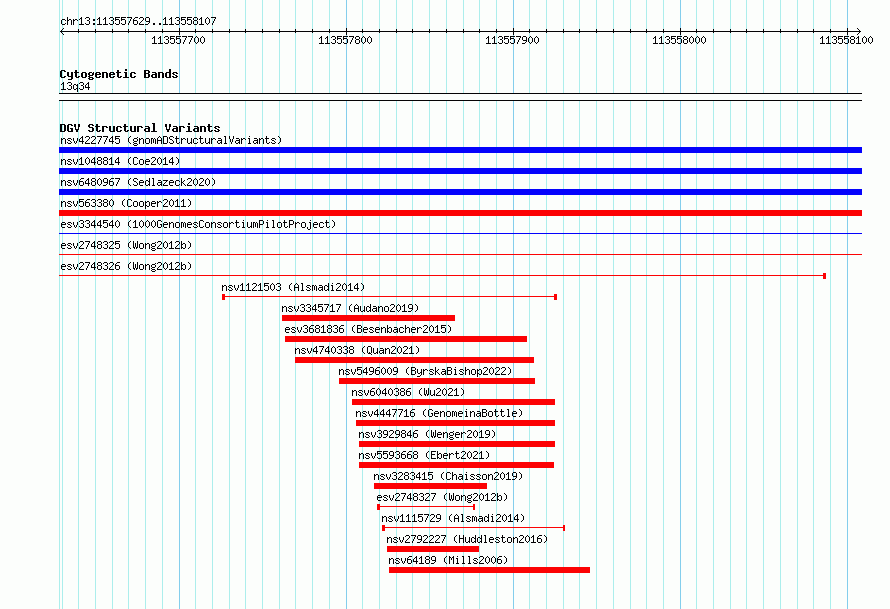890x609 pixels.
Task: Select the DGV Structural Variants track heading
Action: (x=140, y=128)
